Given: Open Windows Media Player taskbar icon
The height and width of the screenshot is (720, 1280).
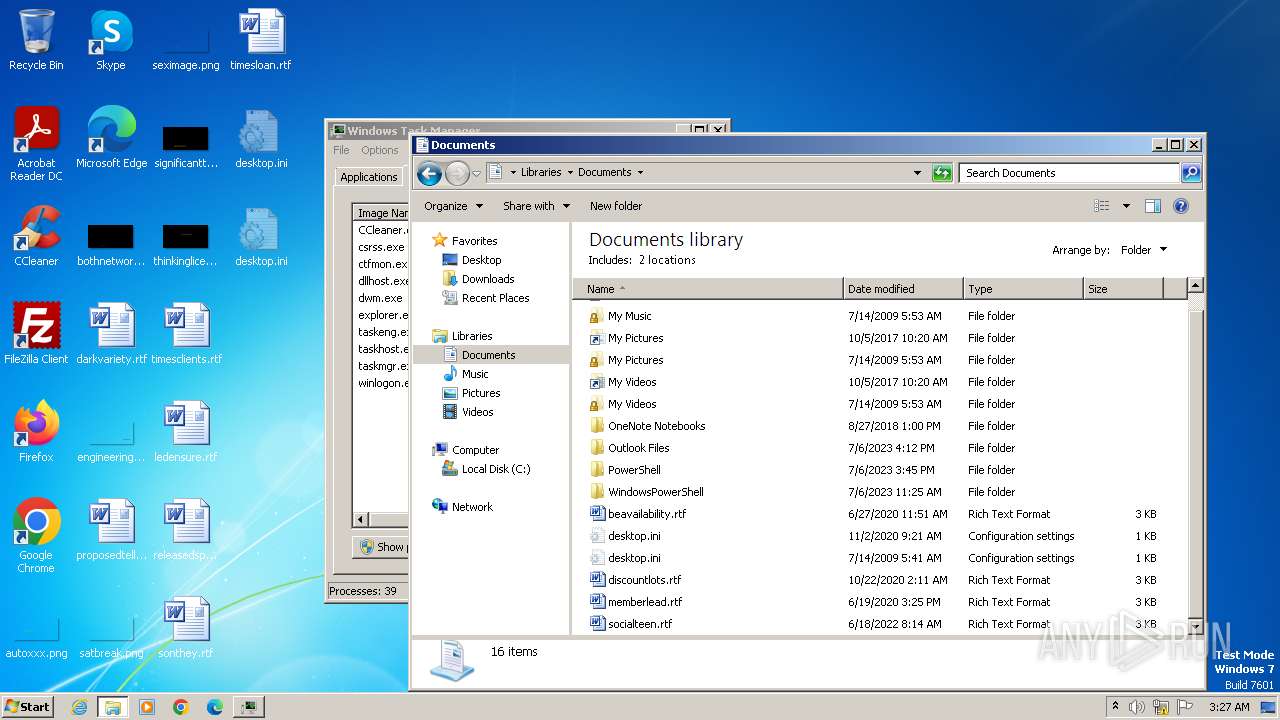Looking at the screenshot, I should [147, 707].
